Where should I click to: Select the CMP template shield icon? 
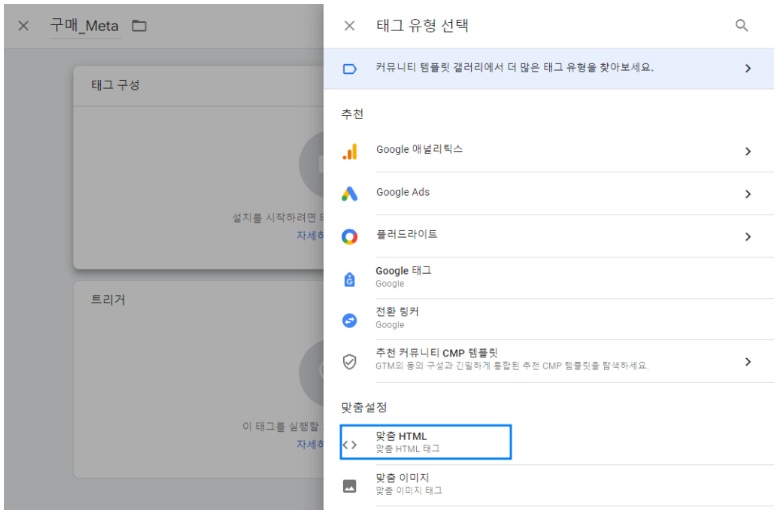(x=350, y=362)
